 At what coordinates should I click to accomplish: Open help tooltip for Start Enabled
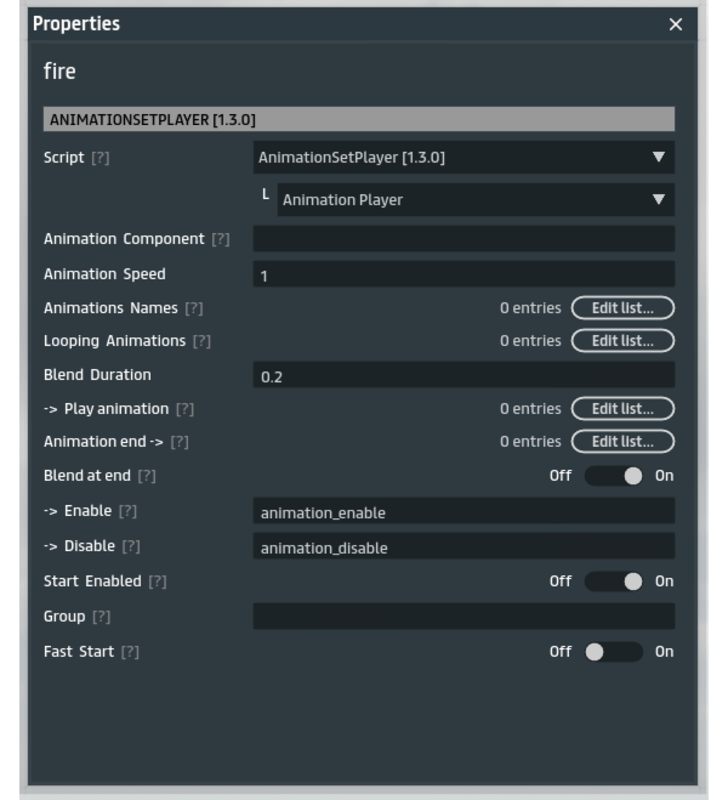click(x=157, y=581)
